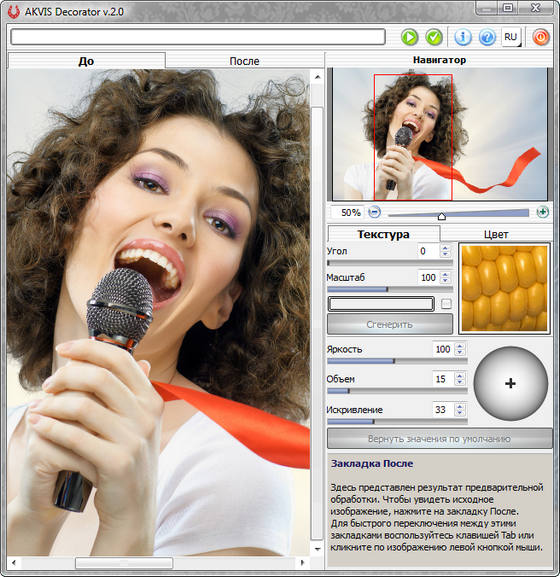Click Вернуть значения по умолчанию button
This screenshot has height=577, width=560.
(x=439, y=439)
